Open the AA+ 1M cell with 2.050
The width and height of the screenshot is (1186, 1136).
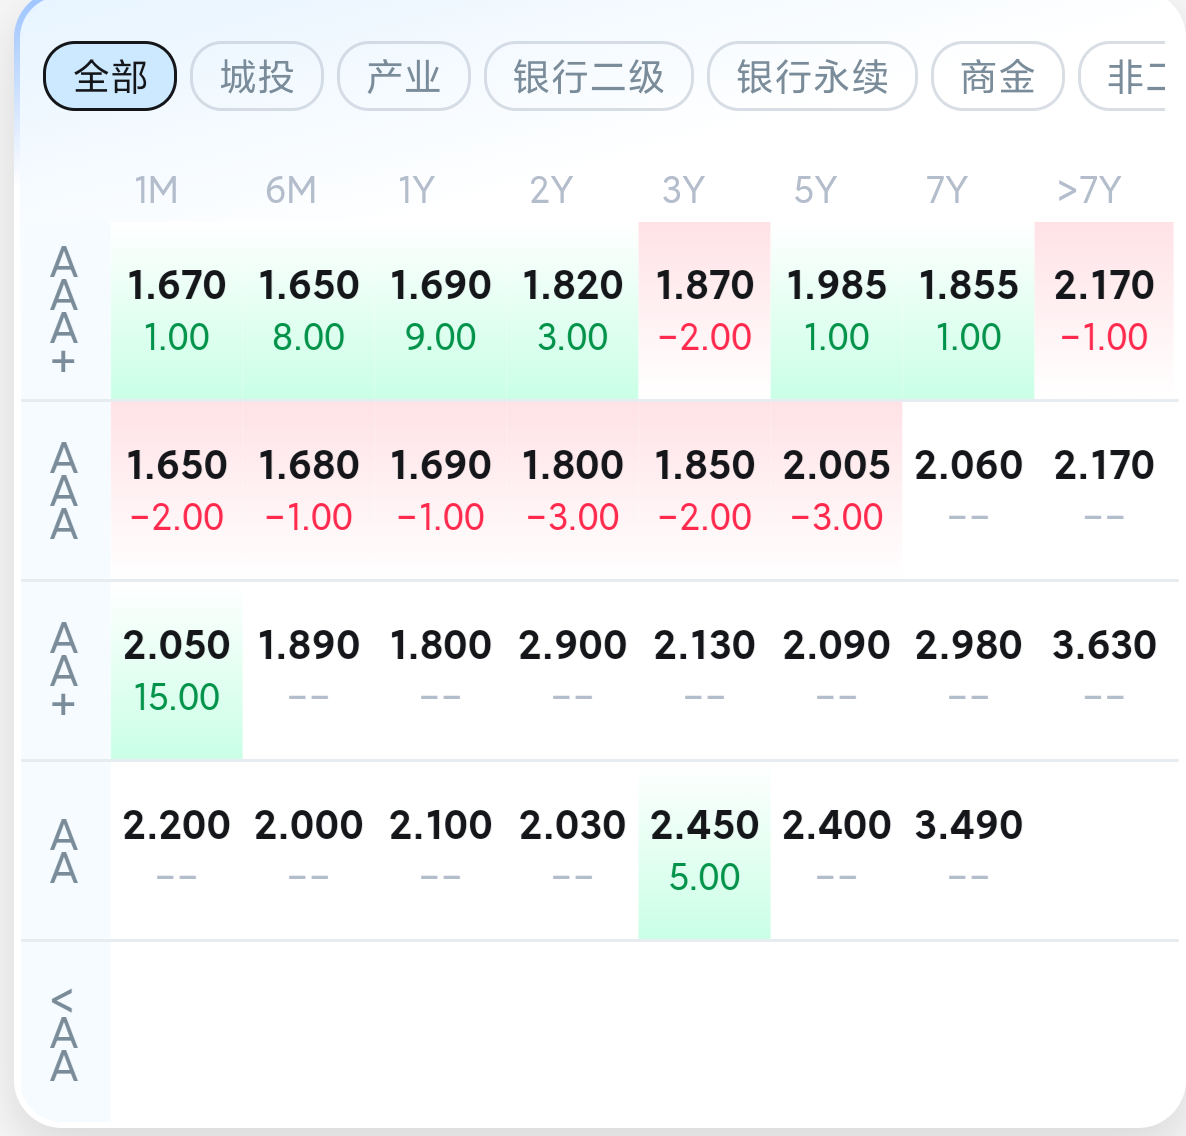[176, 670]
